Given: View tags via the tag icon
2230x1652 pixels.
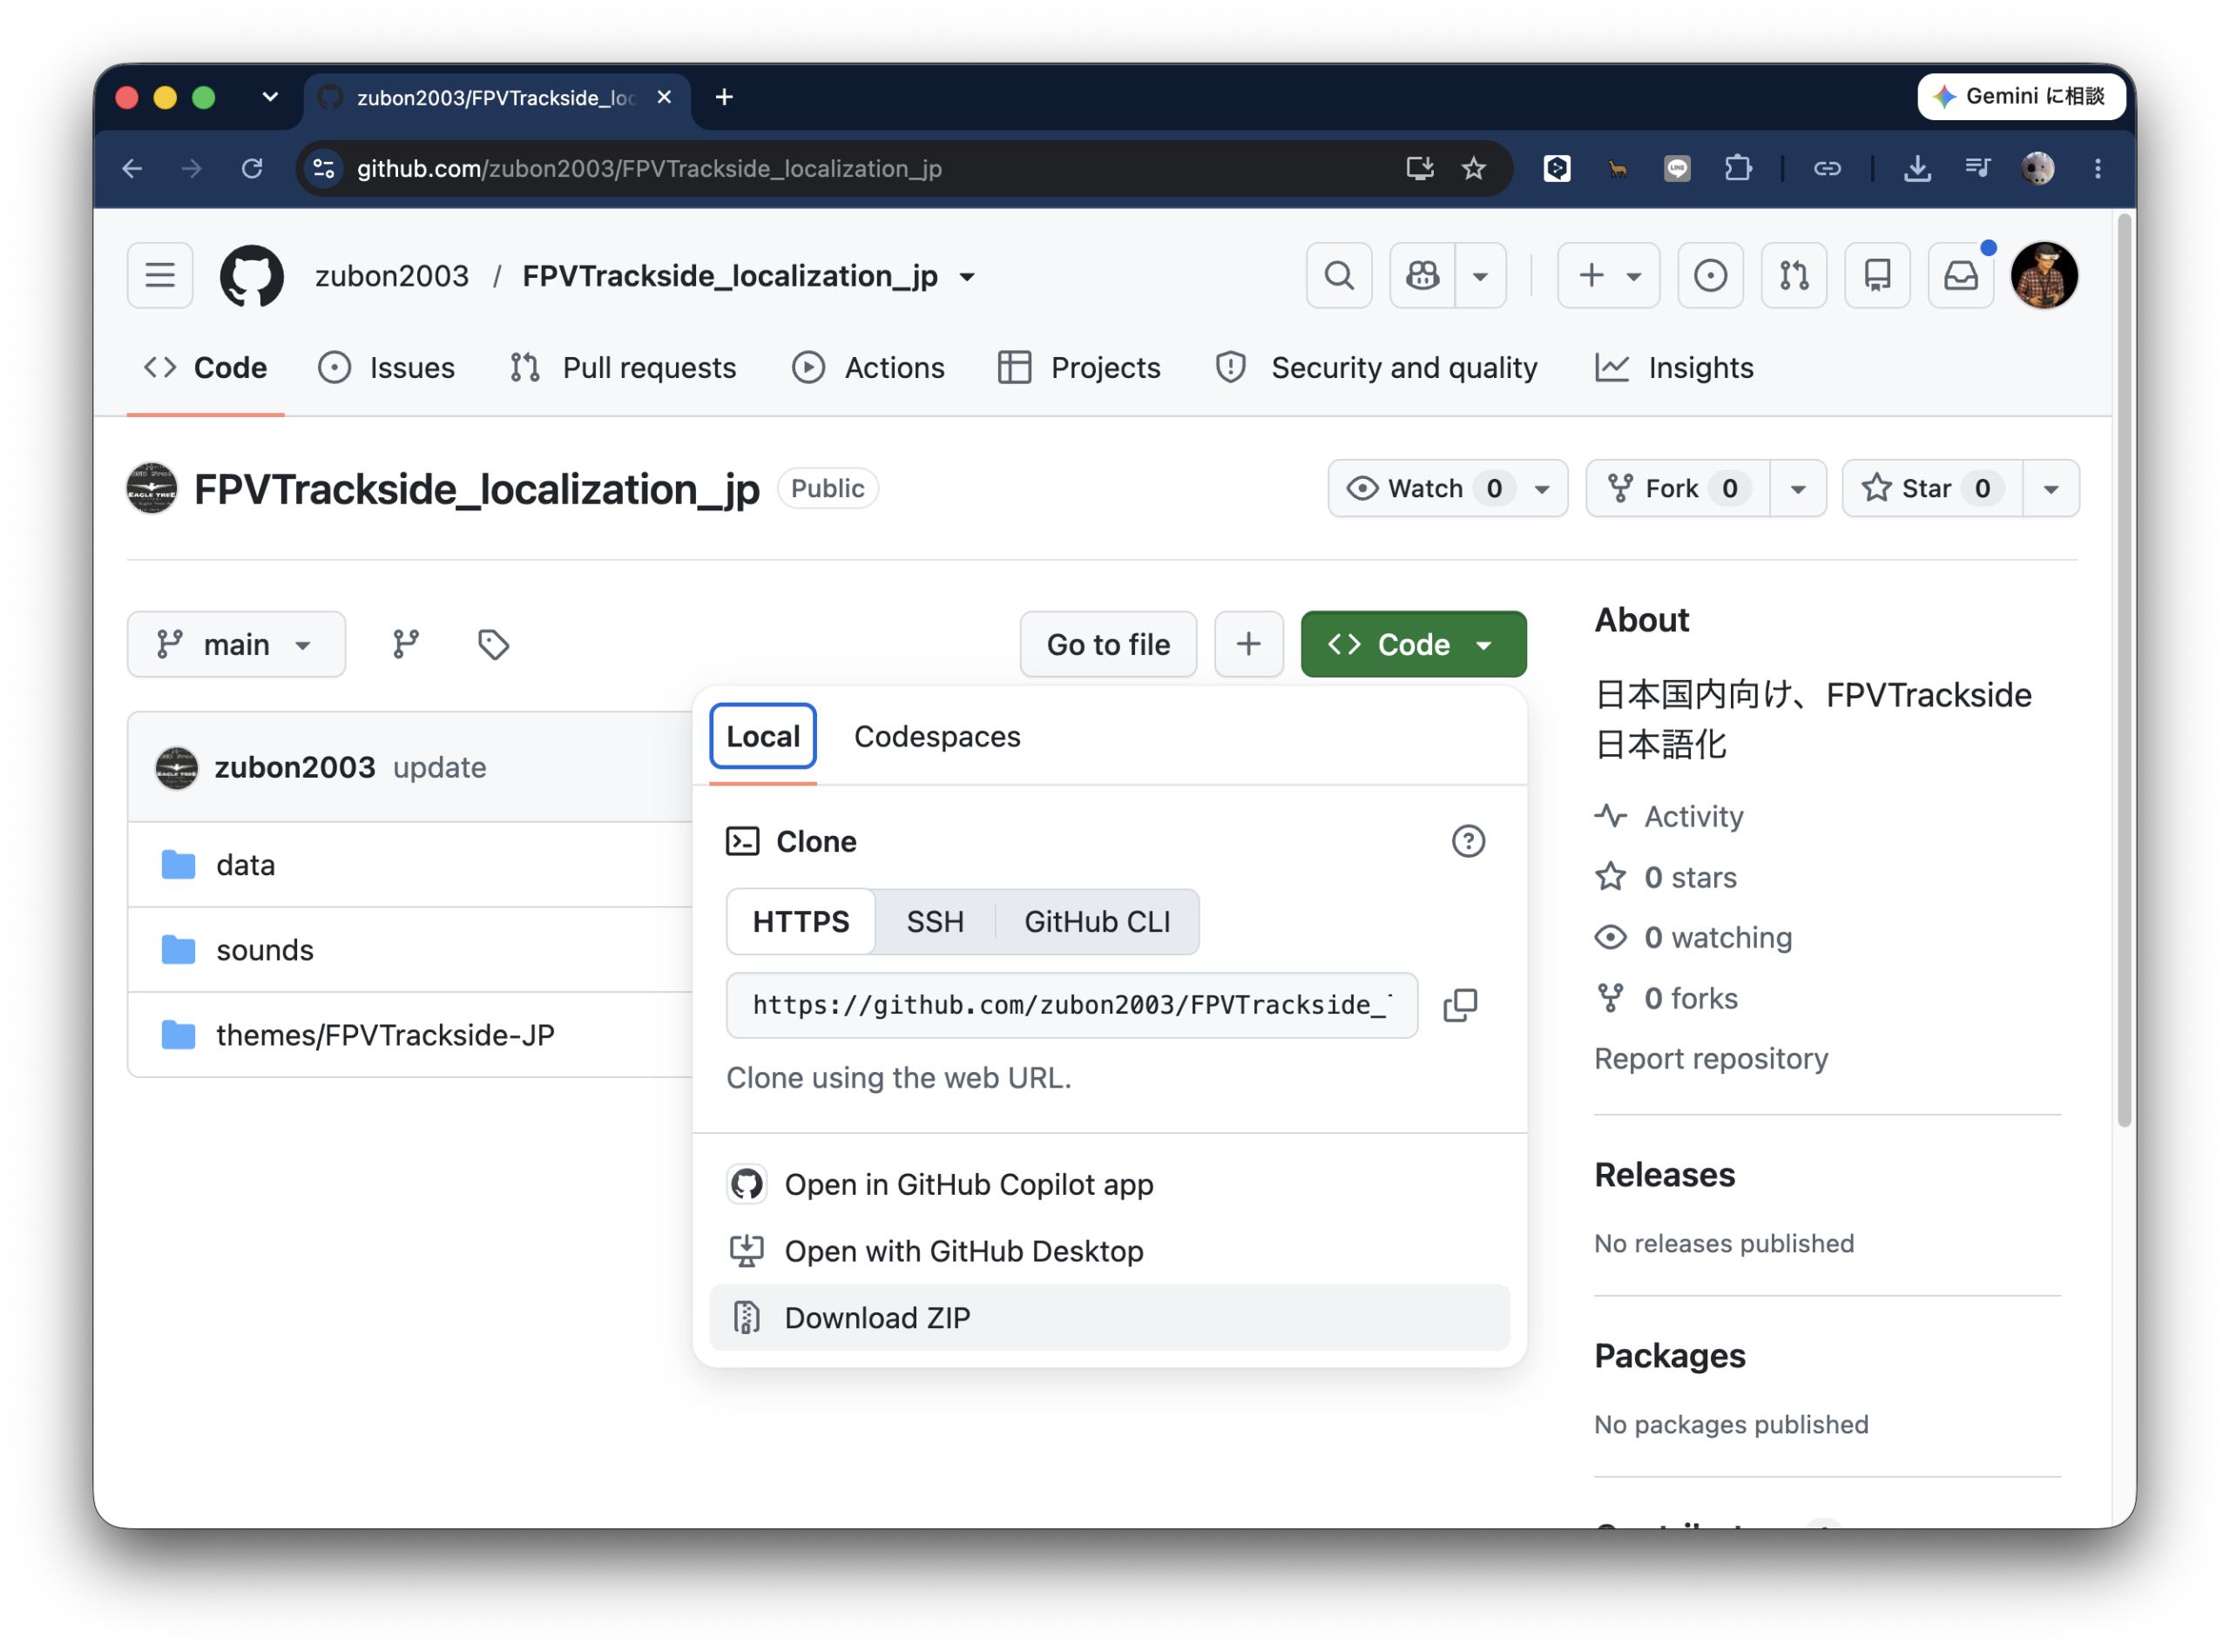Looking at the screenshot, I should tap(493, 644).
